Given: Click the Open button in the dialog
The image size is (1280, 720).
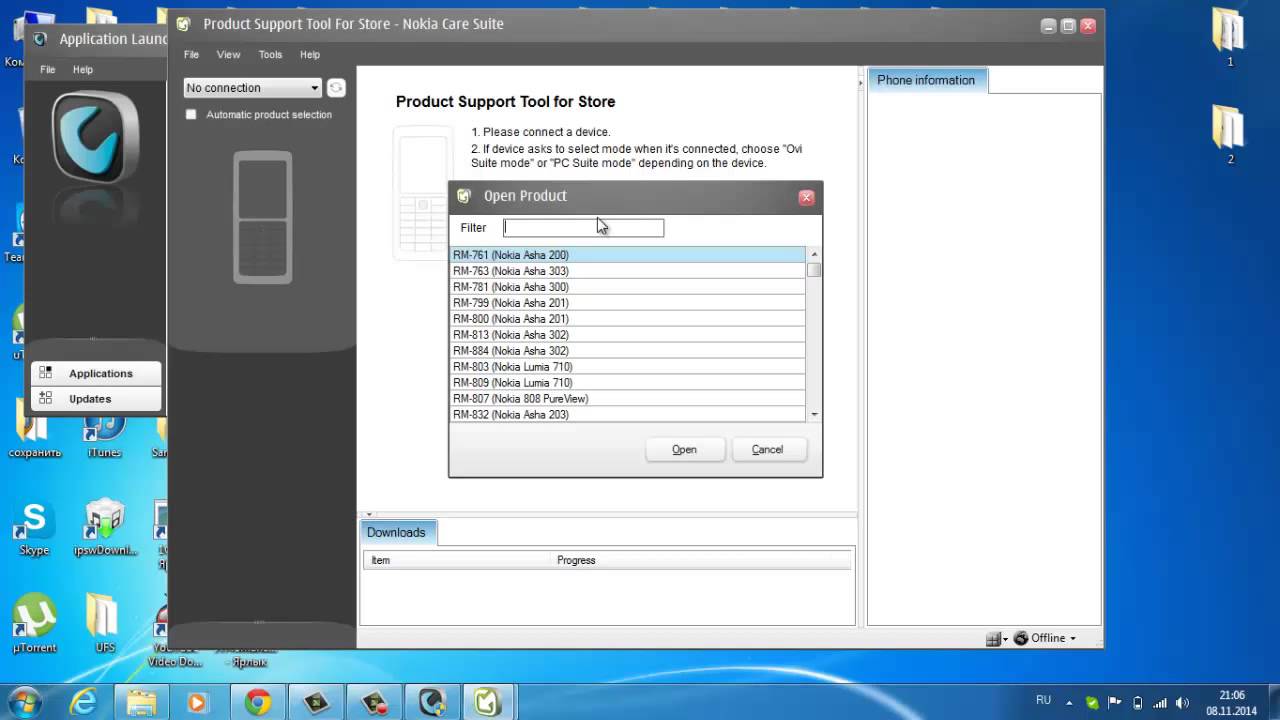Looking at the screenshot, I should [x=684, y=450].
